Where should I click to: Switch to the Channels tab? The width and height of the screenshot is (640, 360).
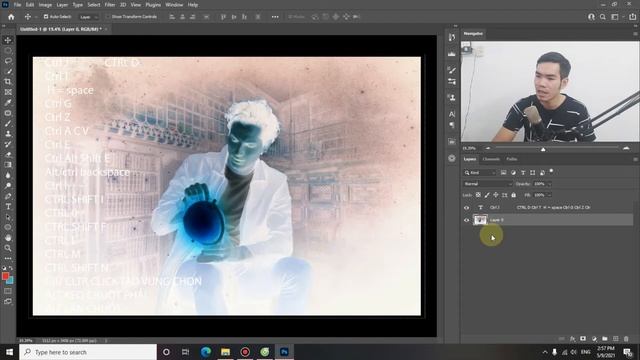pos(491,159)
